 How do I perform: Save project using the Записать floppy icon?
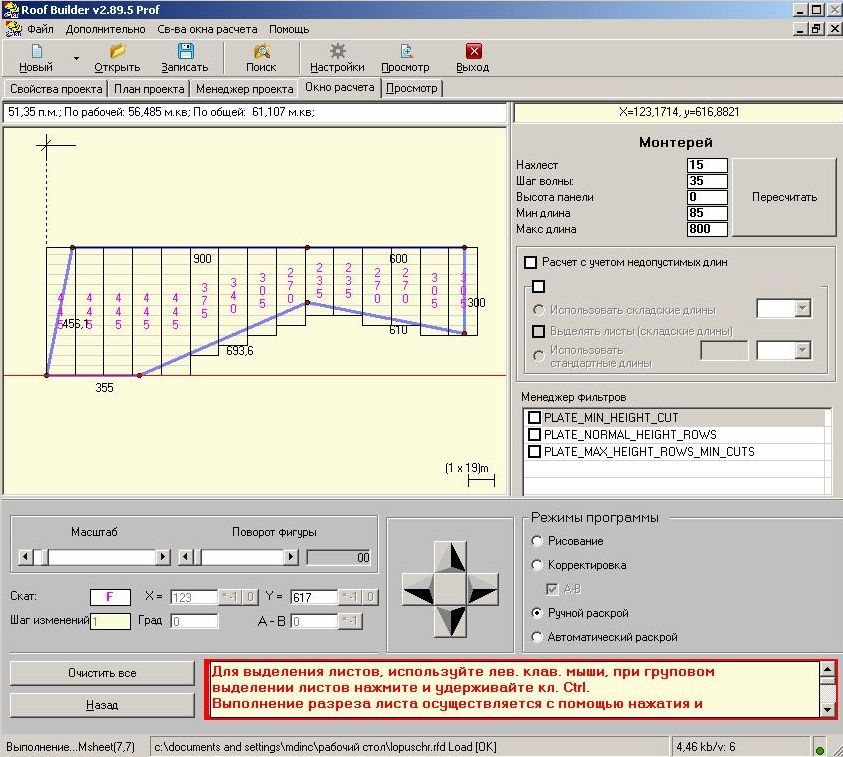click(x=185, y=51)
